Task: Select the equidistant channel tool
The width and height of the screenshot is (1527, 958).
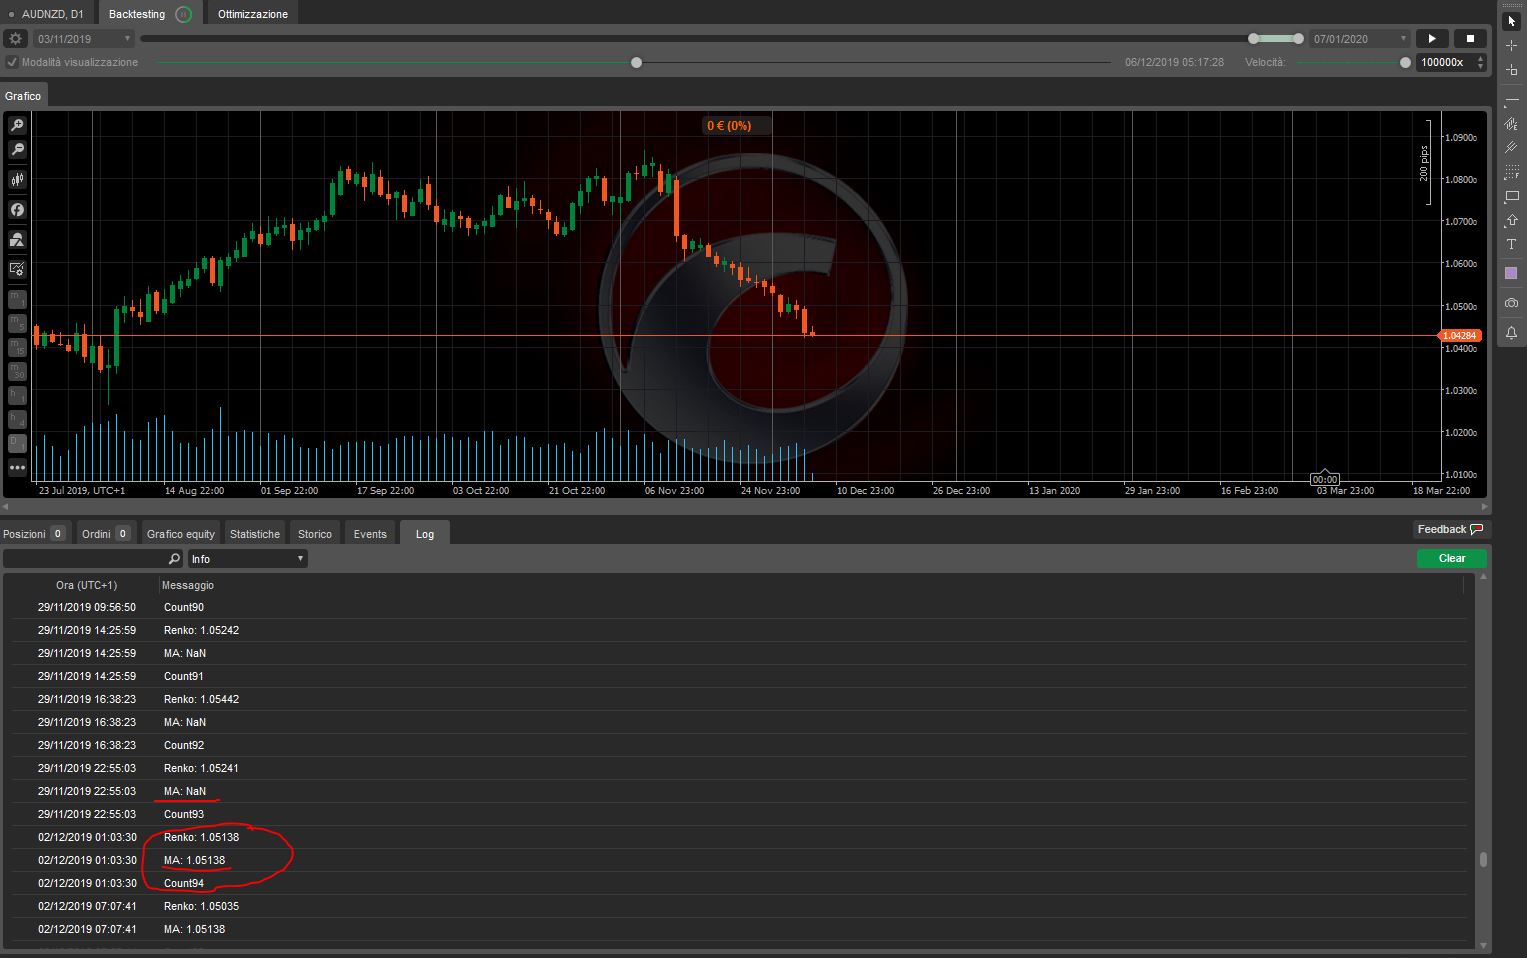Action: pos(1511,124)
